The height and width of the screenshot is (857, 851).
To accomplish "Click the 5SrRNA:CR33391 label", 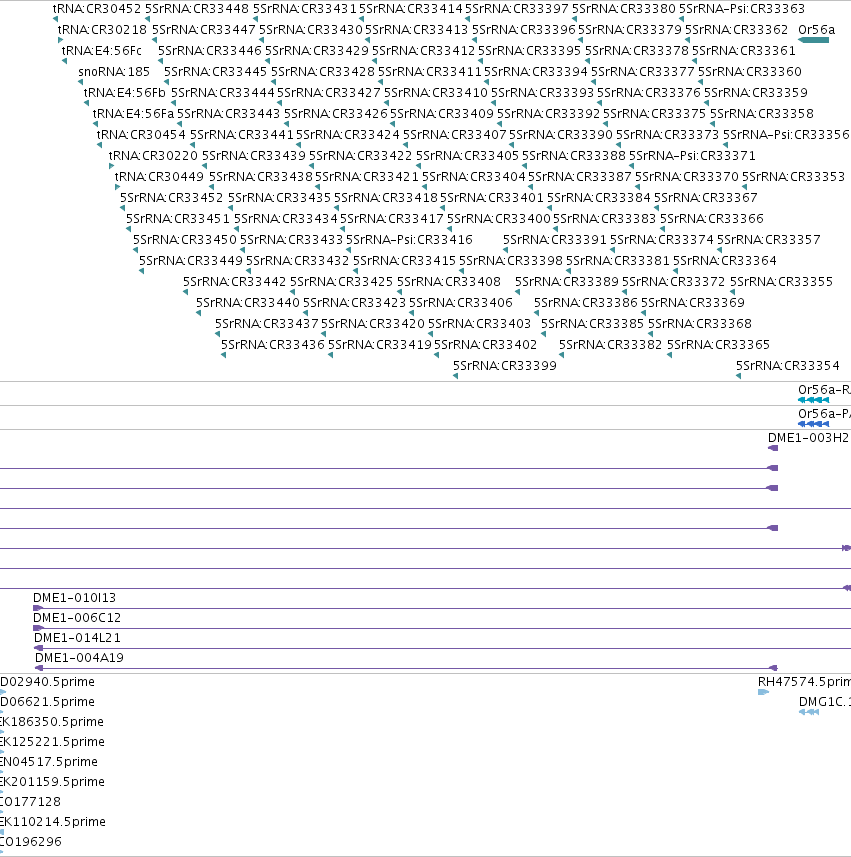I will coord(555,240).
